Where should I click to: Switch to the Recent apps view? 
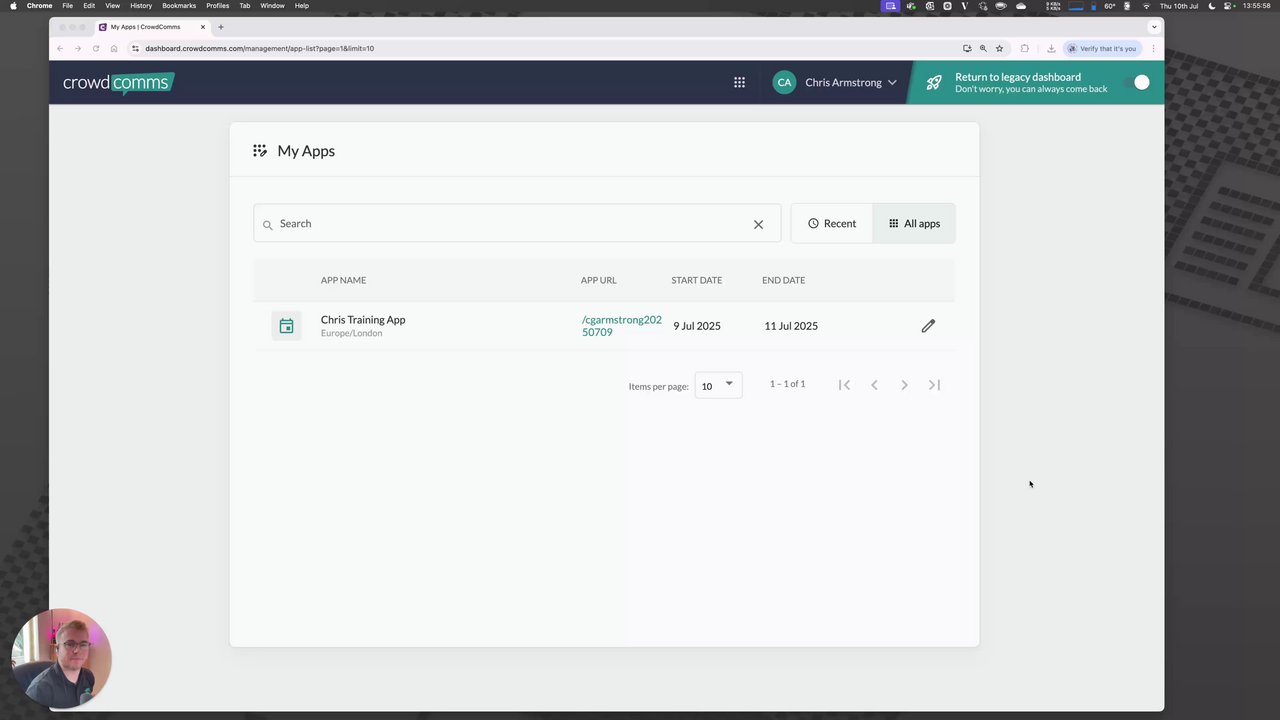click(832, 223)
